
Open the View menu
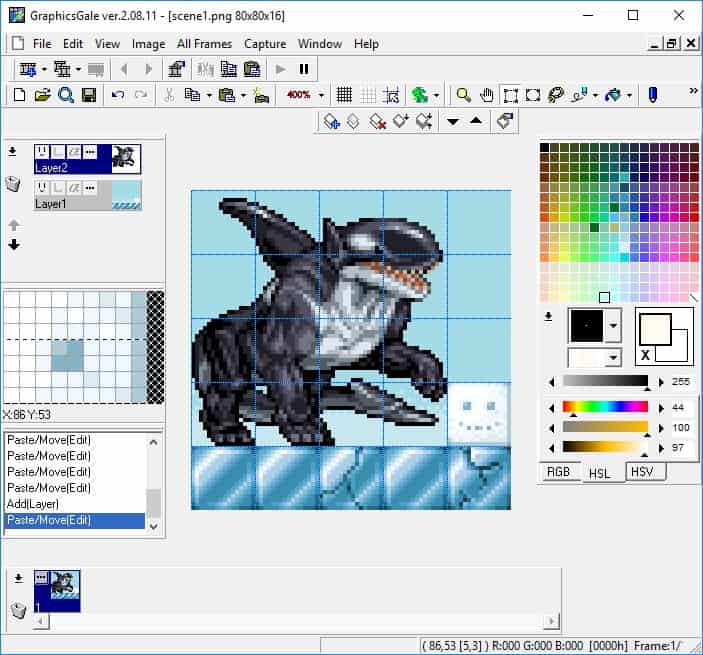pyautogui.click(x=107, y=44)
